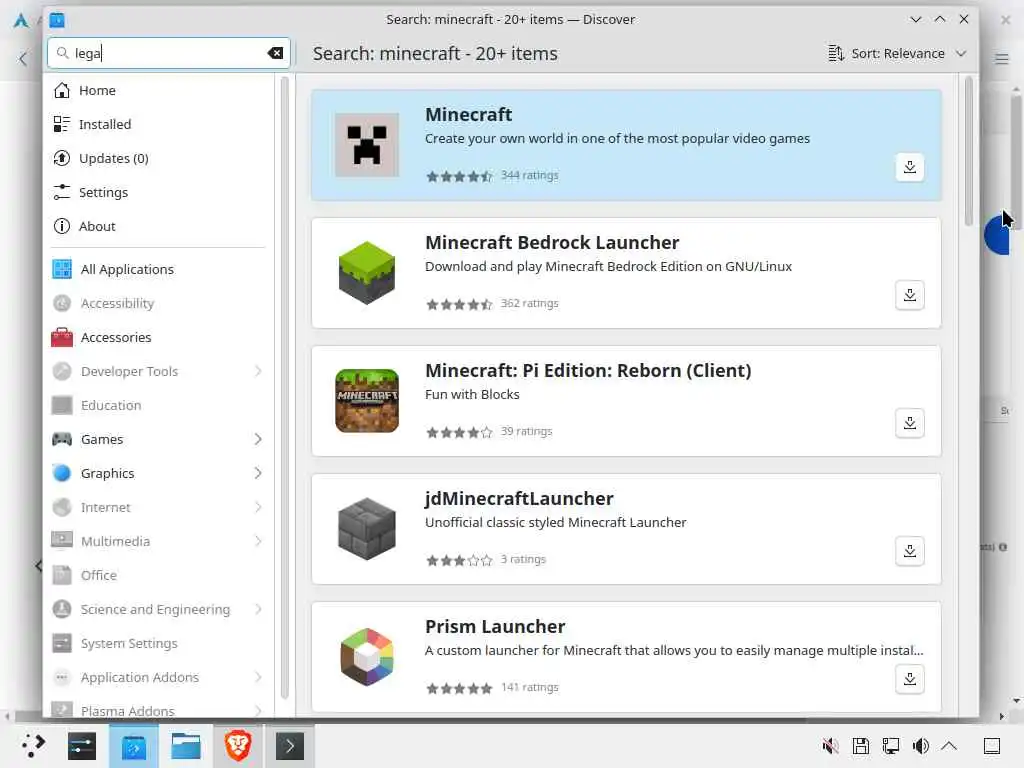Open the Sort: Relevance dropdown

click(897, 54)
